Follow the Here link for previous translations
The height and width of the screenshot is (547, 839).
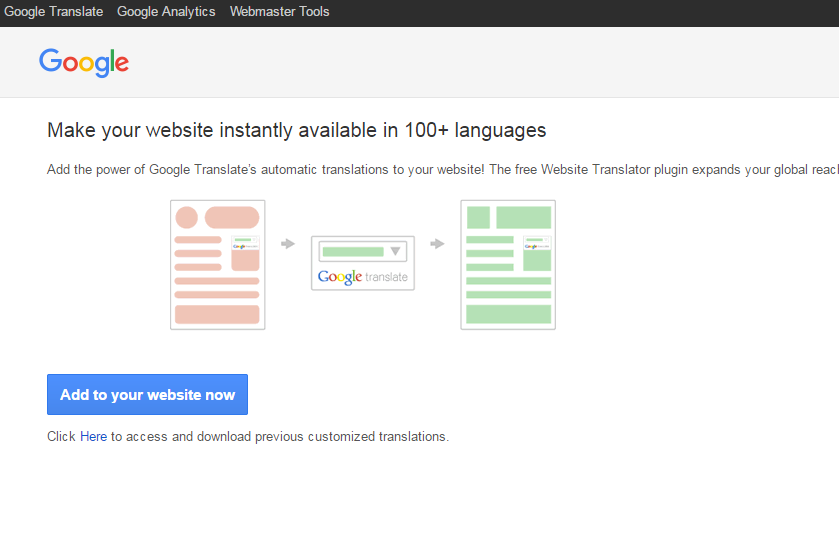tap(94, 436)
